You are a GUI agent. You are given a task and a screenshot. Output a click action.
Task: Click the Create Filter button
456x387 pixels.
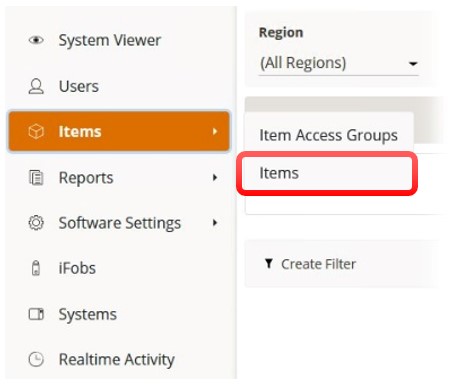click(x=310, y=264)
